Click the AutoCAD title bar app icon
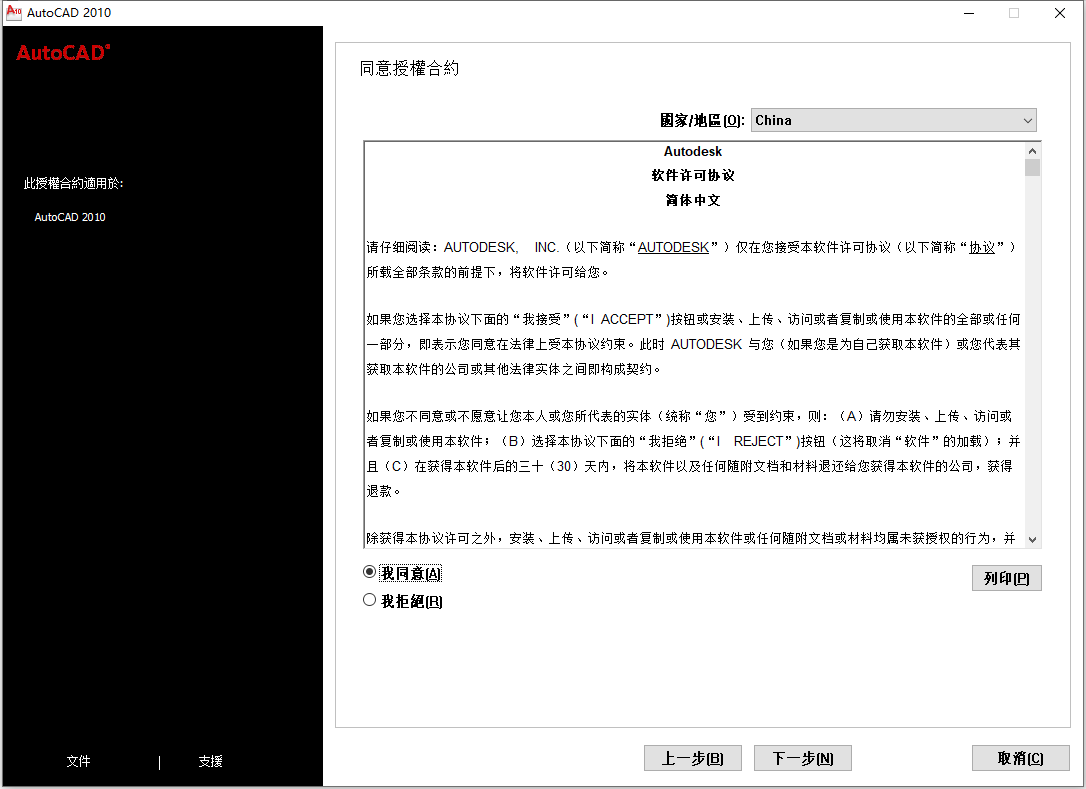This screenshot has width=1086, height=789. 14,12
